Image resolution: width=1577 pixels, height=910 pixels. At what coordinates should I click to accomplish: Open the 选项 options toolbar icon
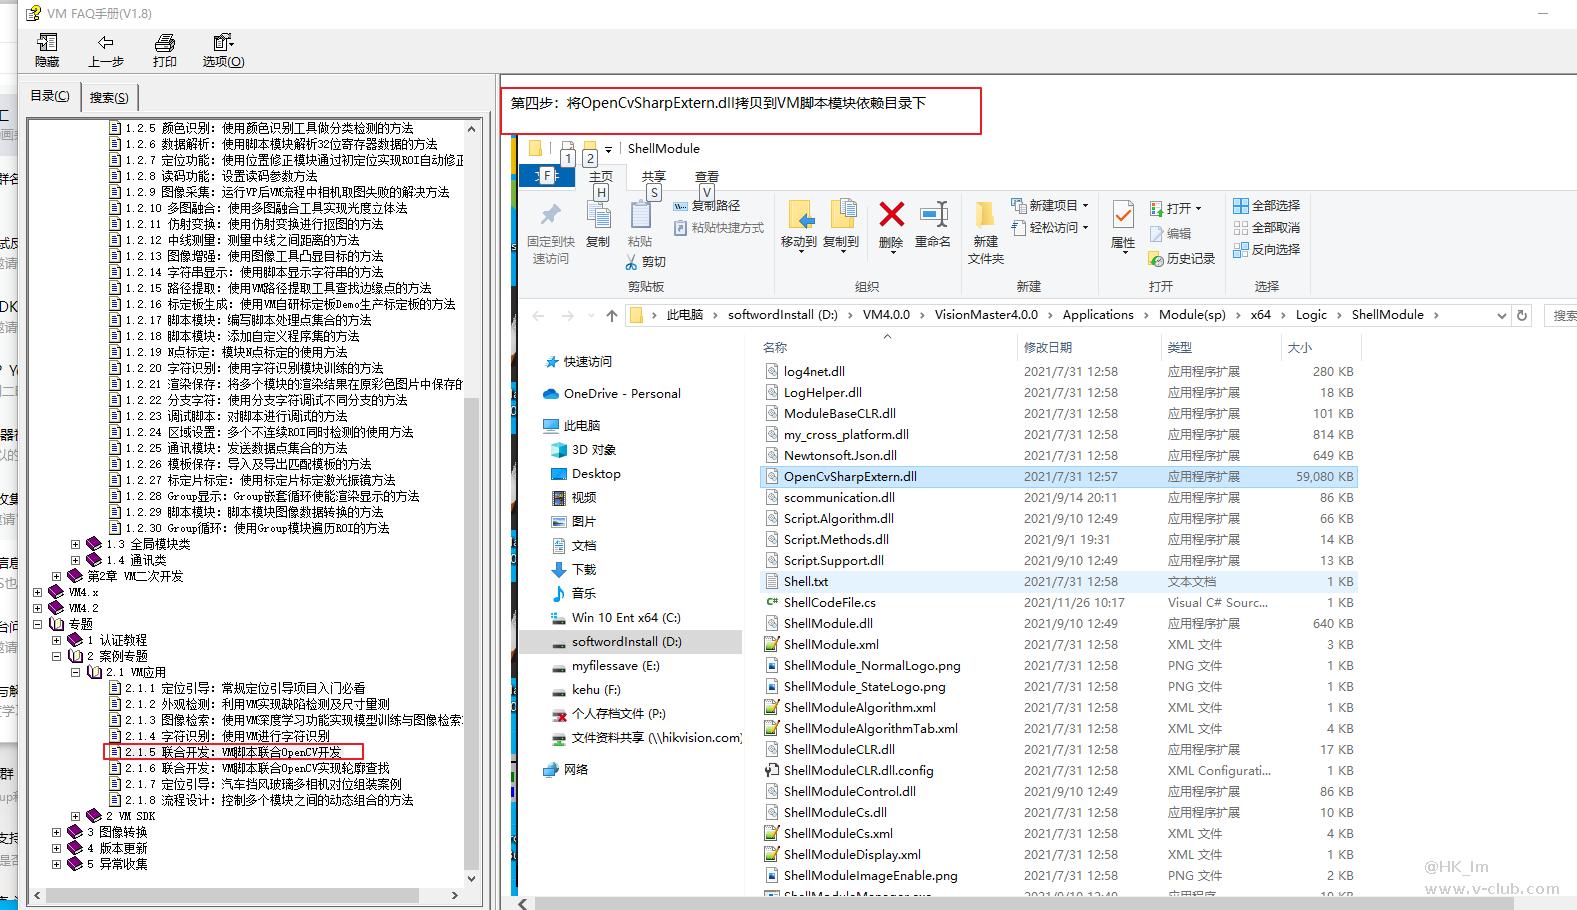click(x=222, y=43)
